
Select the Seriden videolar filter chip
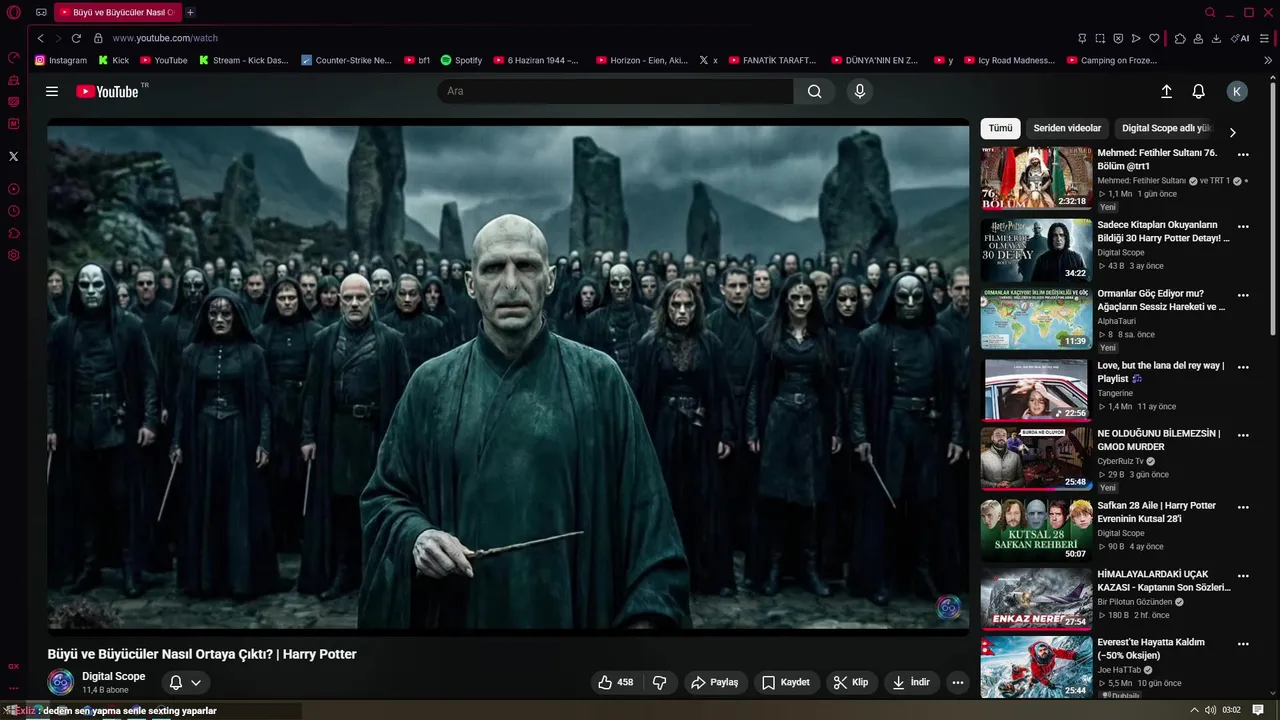(x=1067, y=128)
